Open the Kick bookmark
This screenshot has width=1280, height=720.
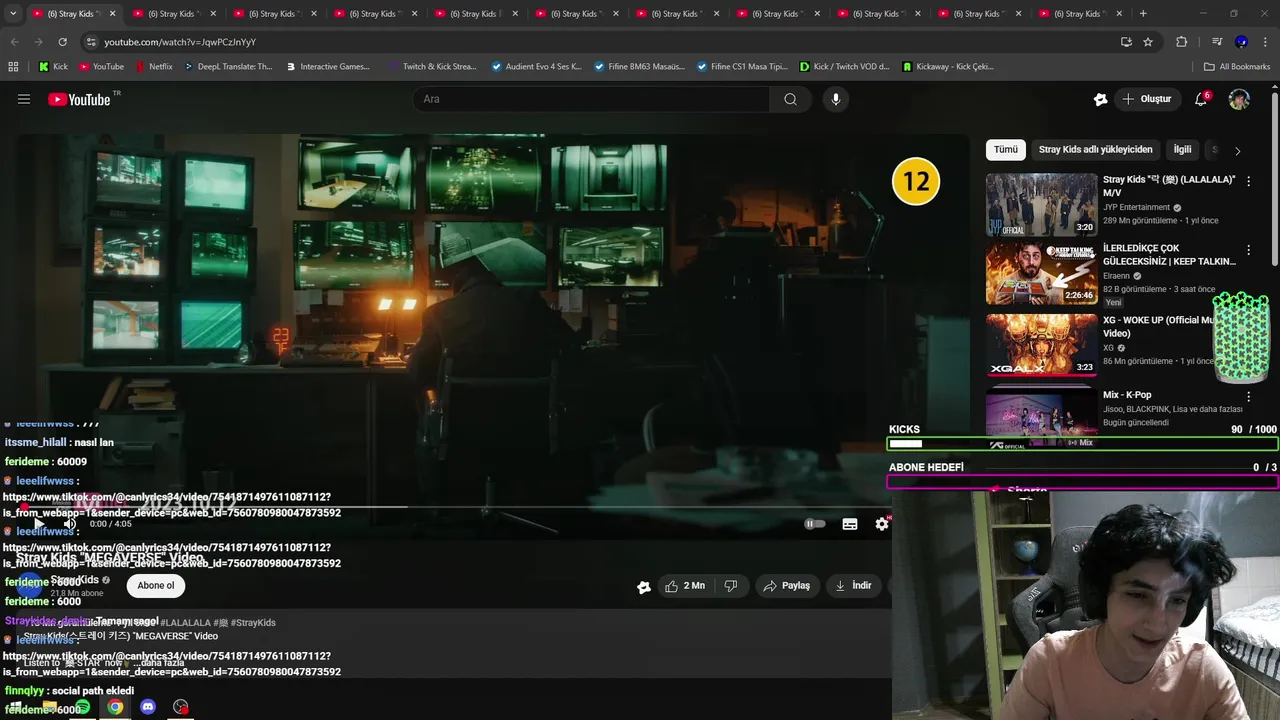(53, 67)
